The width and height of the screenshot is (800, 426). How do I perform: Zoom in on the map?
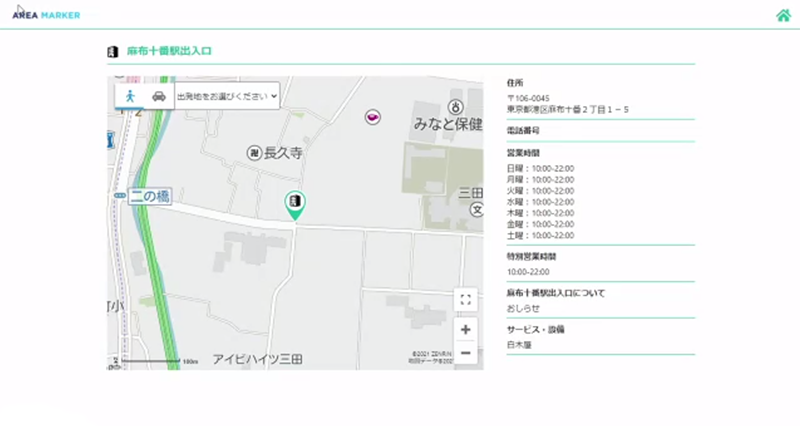pos(465,329)
